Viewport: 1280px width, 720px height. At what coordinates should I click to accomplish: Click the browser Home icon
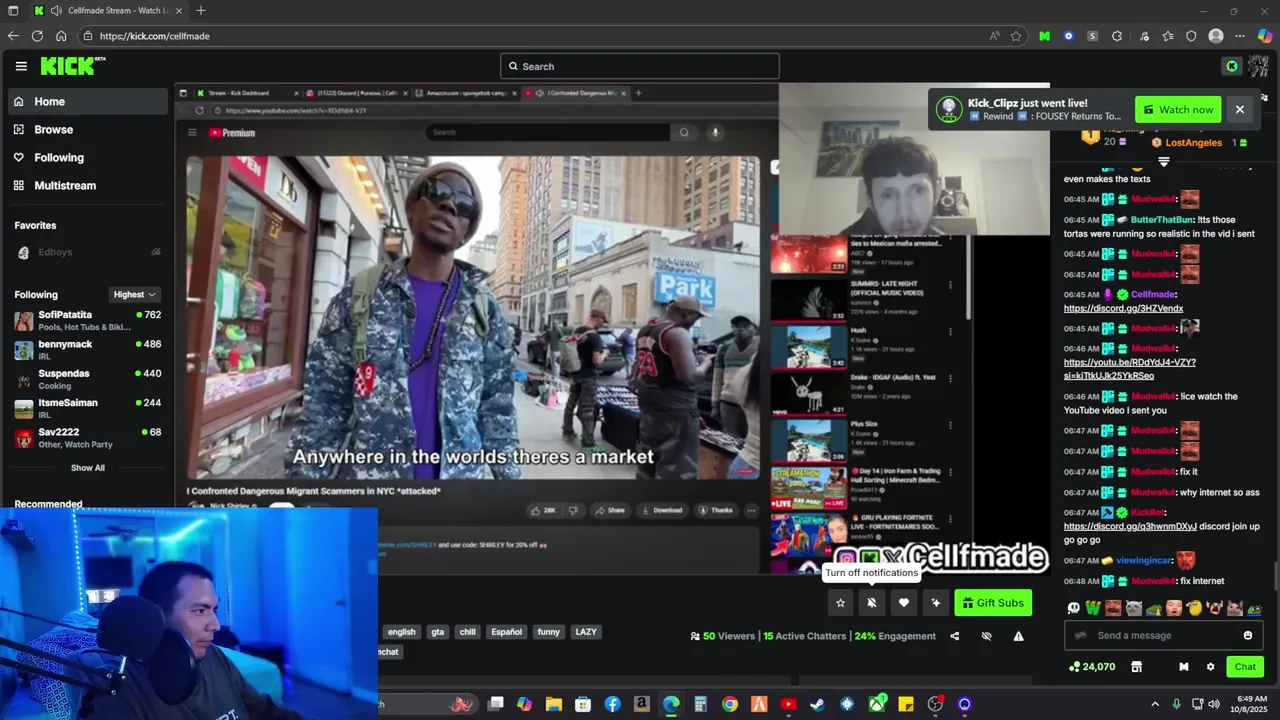click(x=61, y=36)
